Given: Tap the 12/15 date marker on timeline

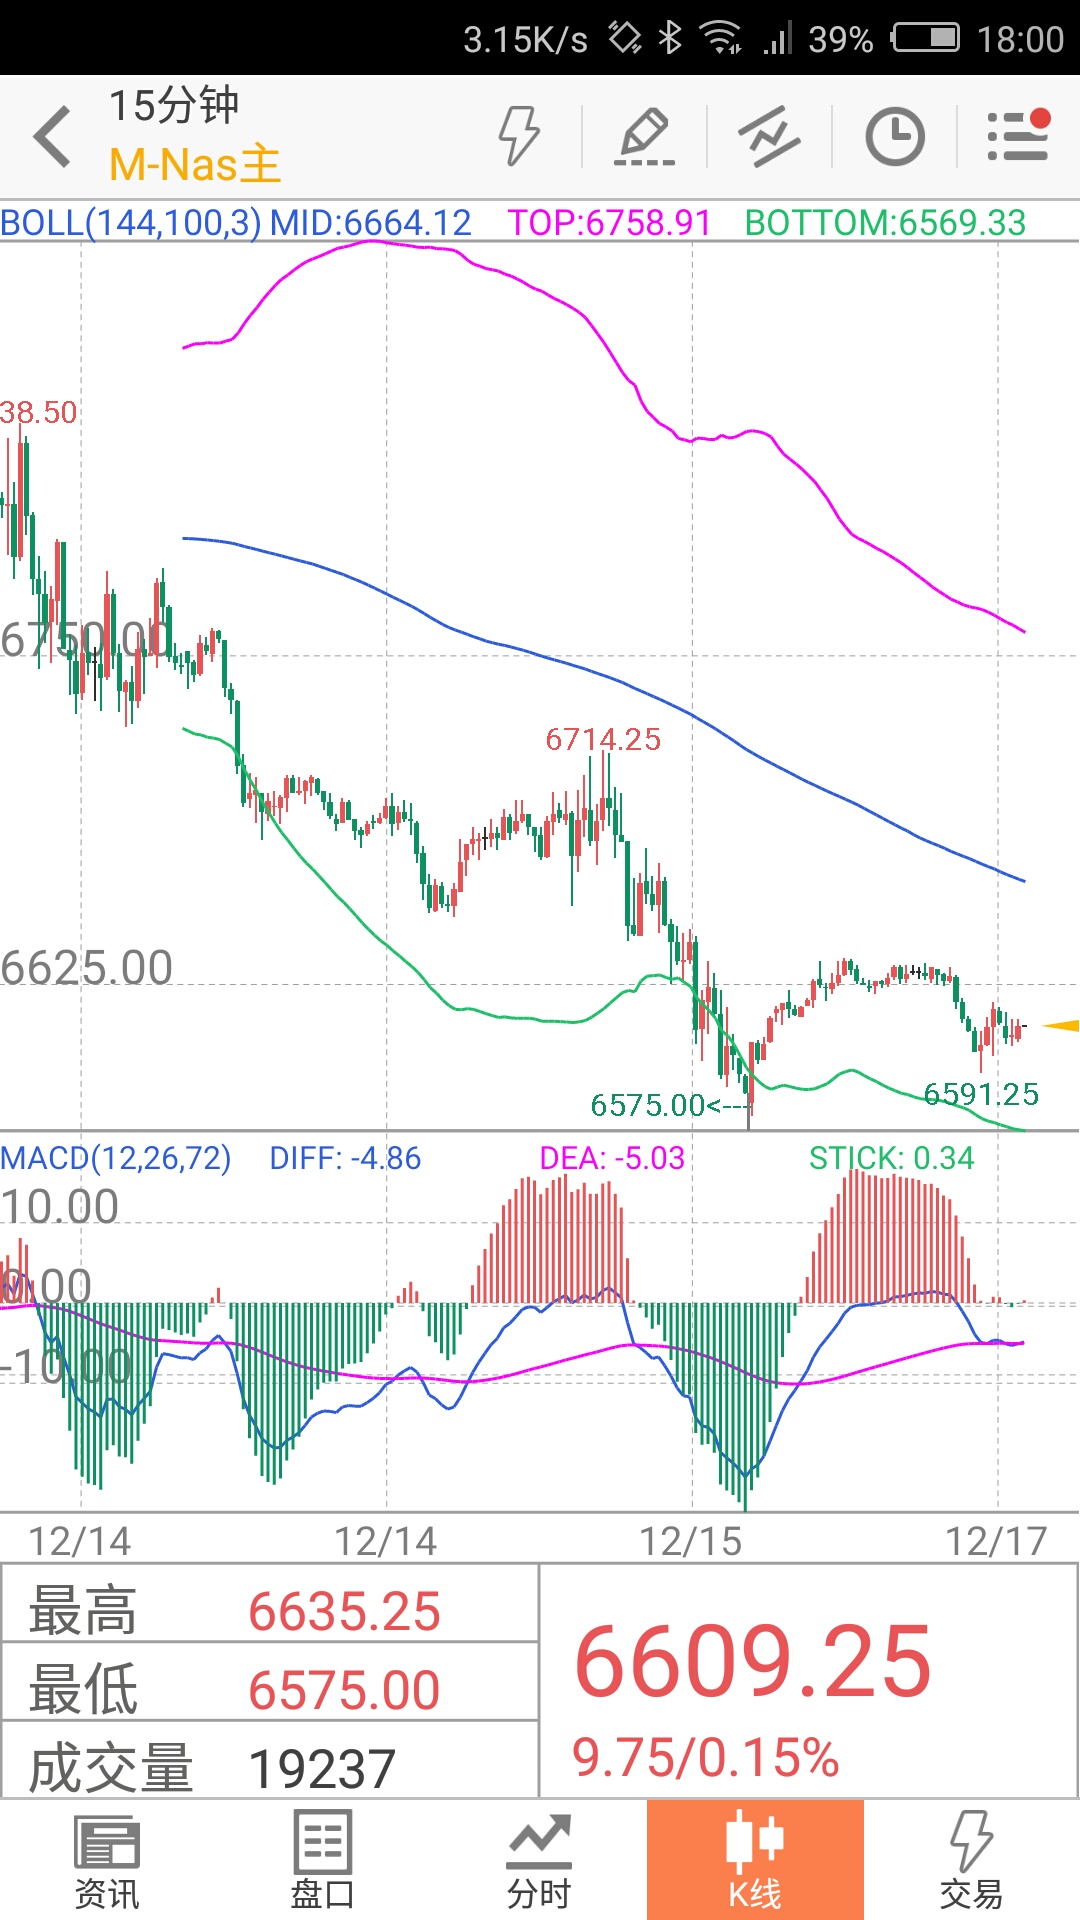Looking at the screenshot, I should click(x=691, y=1541).
